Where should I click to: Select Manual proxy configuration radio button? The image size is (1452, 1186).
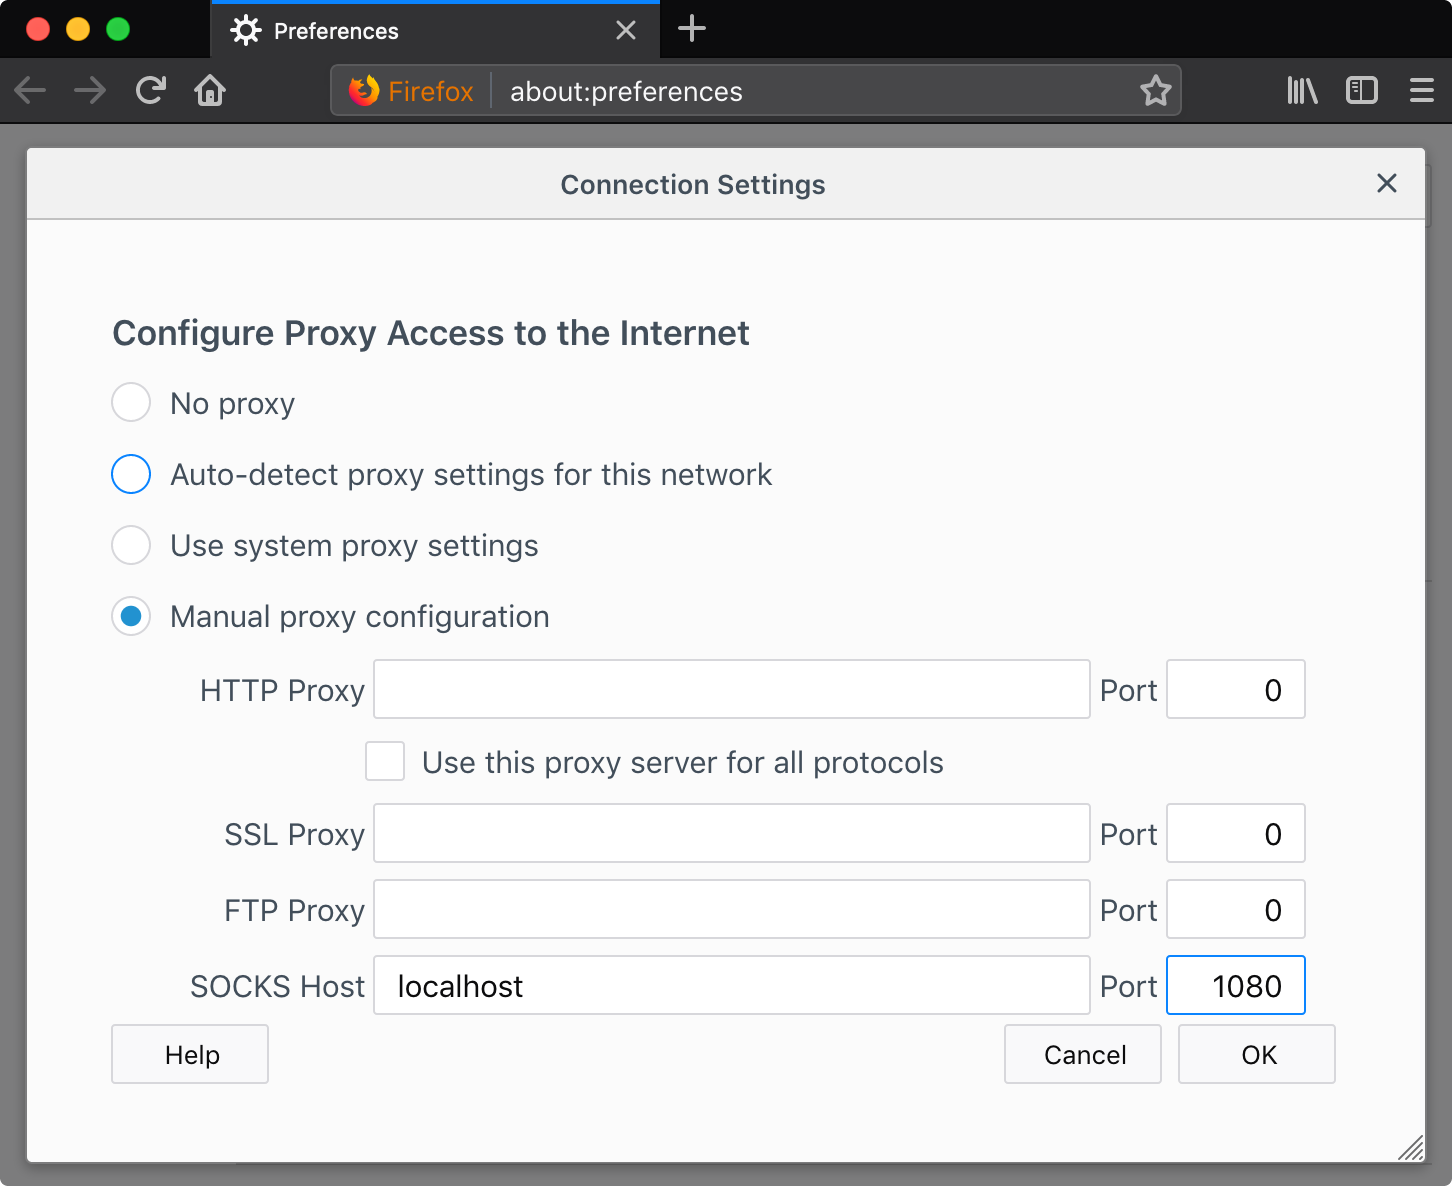pyautogui.click(x=131, y=617)
